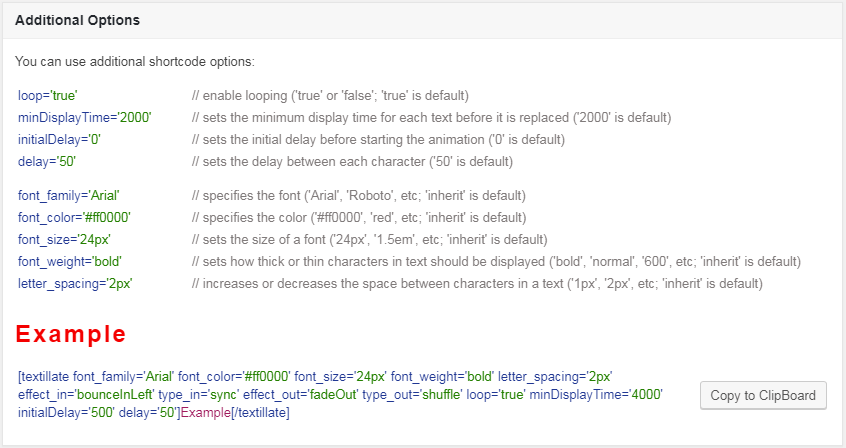Click the specifies the color comment
Image resolution: width=846 pixels, height=448 pixels.
pyautogui.click(x=358, y=217)
